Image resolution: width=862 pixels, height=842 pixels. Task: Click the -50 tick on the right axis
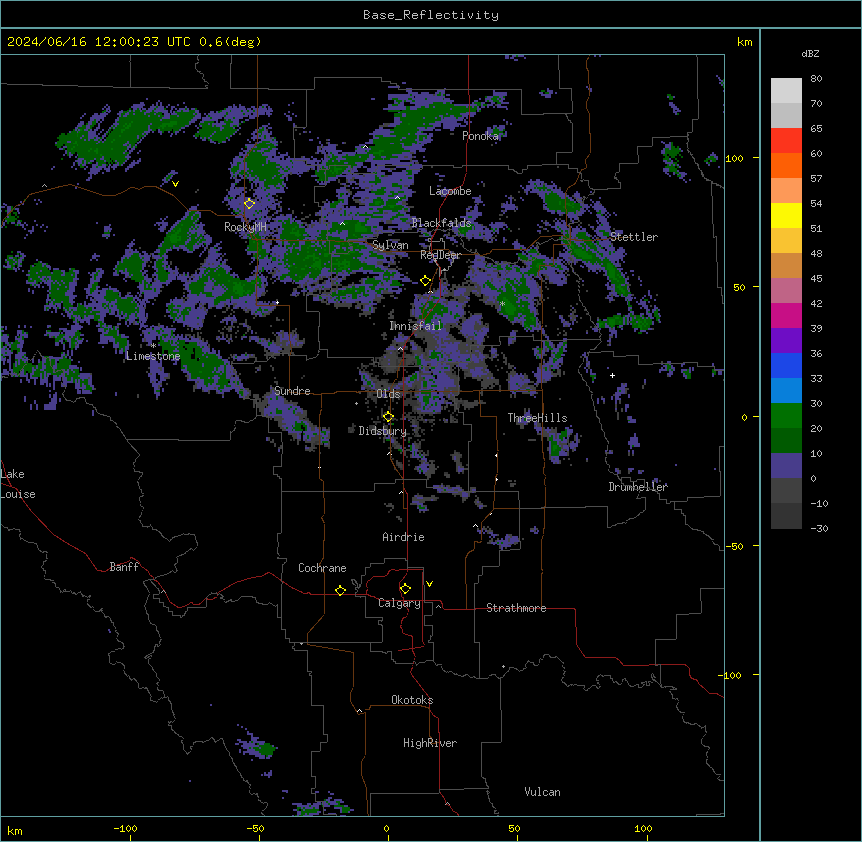coord(734,546)
